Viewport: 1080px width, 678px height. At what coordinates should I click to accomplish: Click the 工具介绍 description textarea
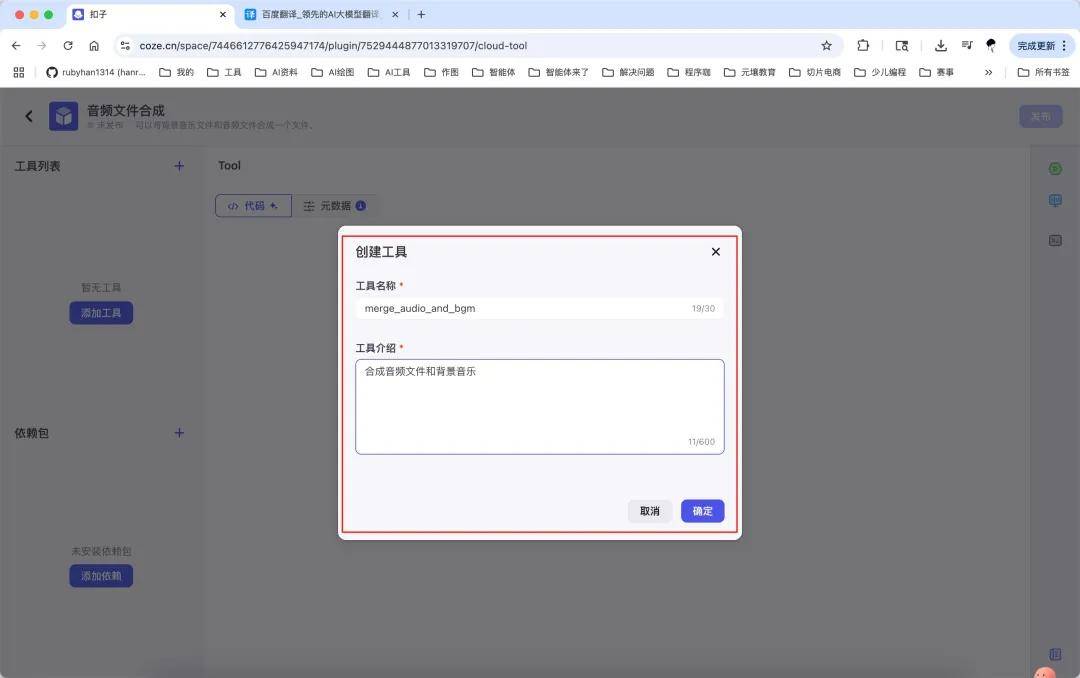(539, 406)
